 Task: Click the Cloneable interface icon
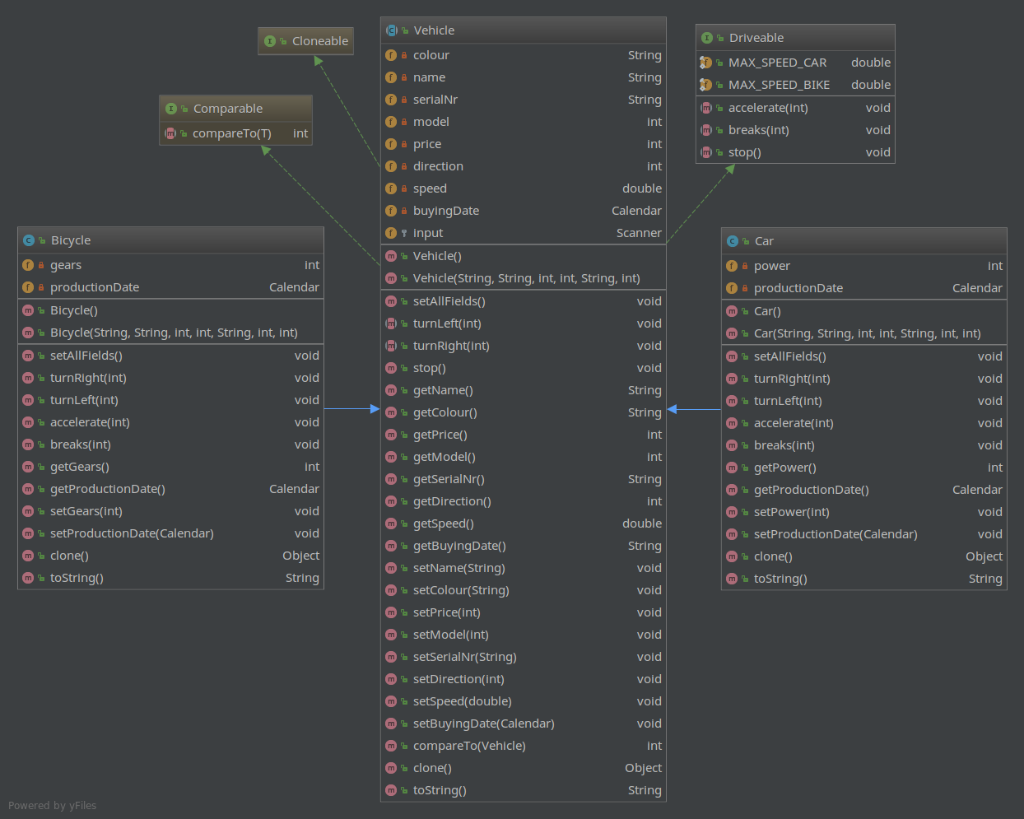pyautogui.click(x=270, y=41)
